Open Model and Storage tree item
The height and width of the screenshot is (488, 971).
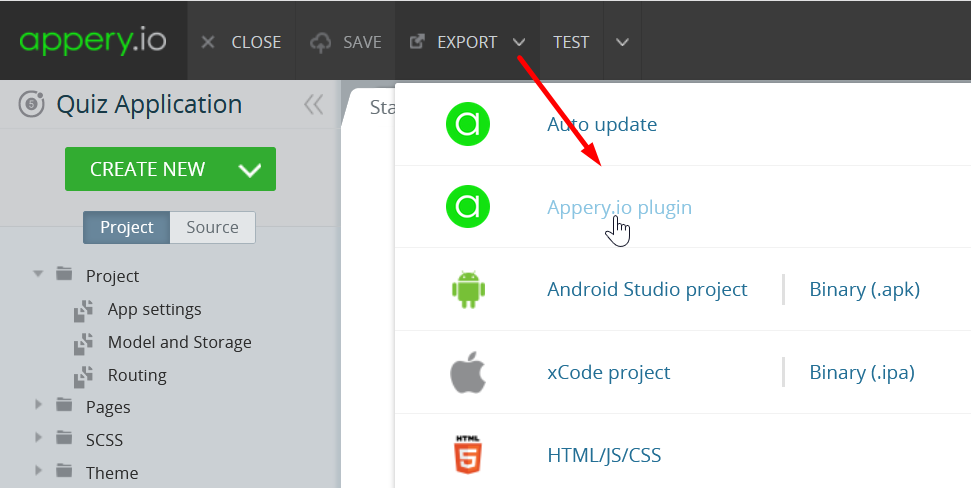(x=180, y=342)
